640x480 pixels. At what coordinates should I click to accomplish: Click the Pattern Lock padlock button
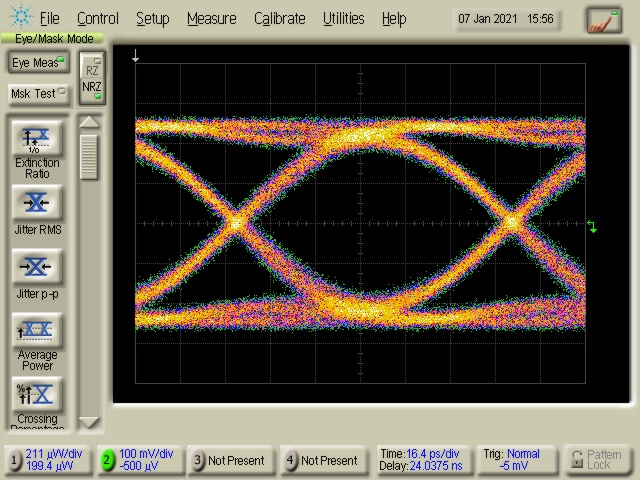click(x=597, y=460)
